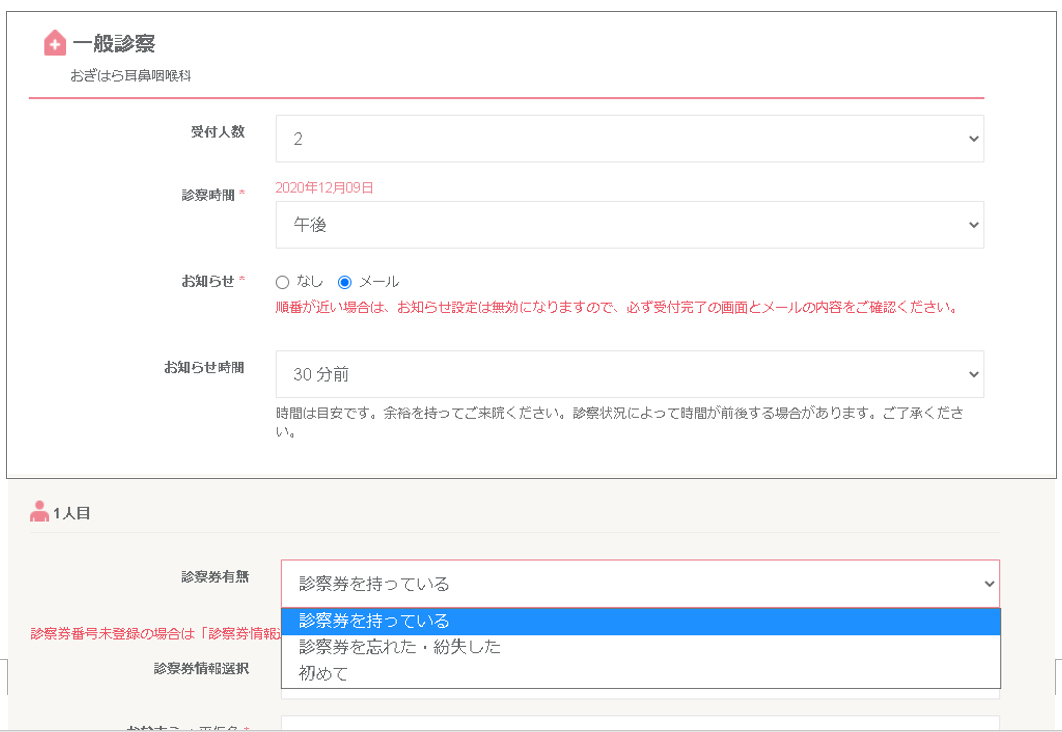
Task: Click the おぎはら耳鼻咽喉科 clinic name
Action: (130, 76)
